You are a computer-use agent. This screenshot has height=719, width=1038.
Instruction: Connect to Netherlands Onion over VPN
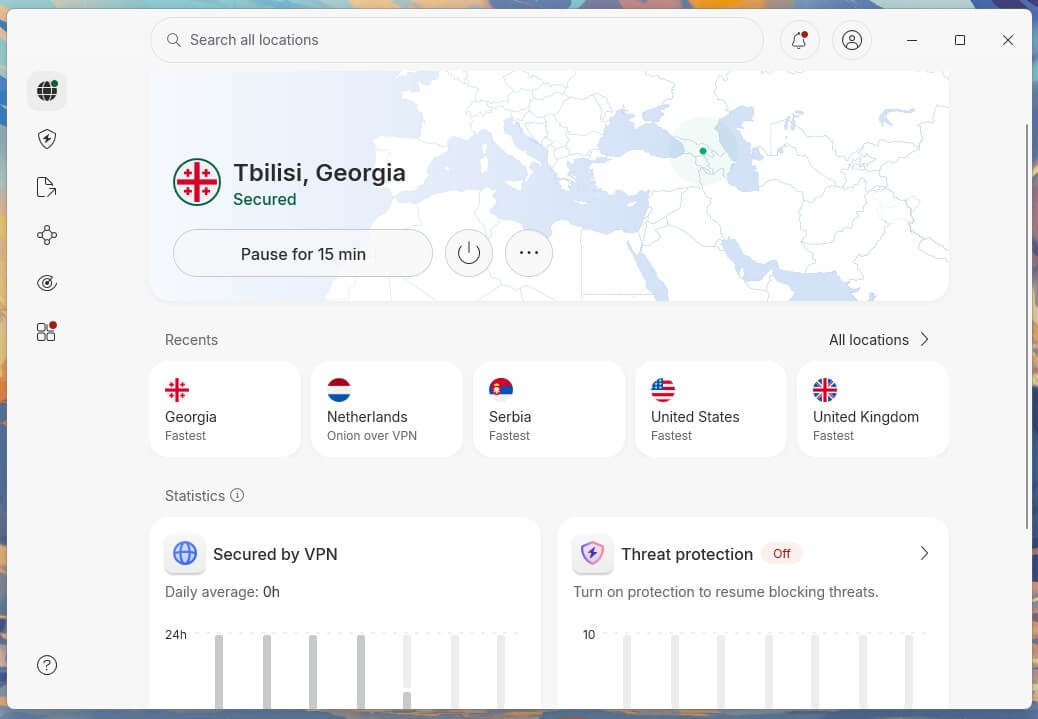click(x=387, y=409)
